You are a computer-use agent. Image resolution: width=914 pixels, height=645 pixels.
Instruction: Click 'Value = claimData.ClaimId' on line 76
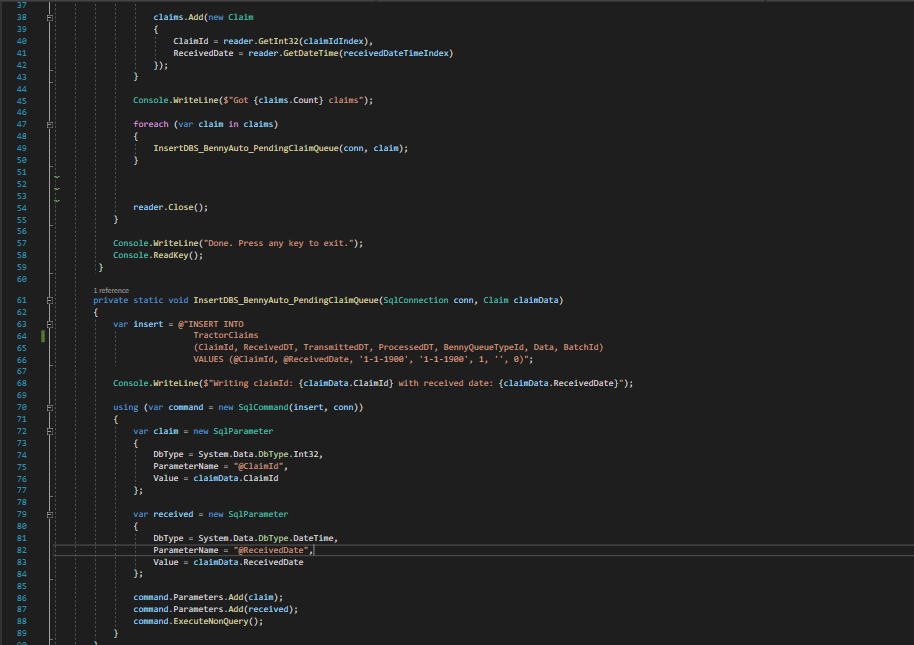(216, 478)
